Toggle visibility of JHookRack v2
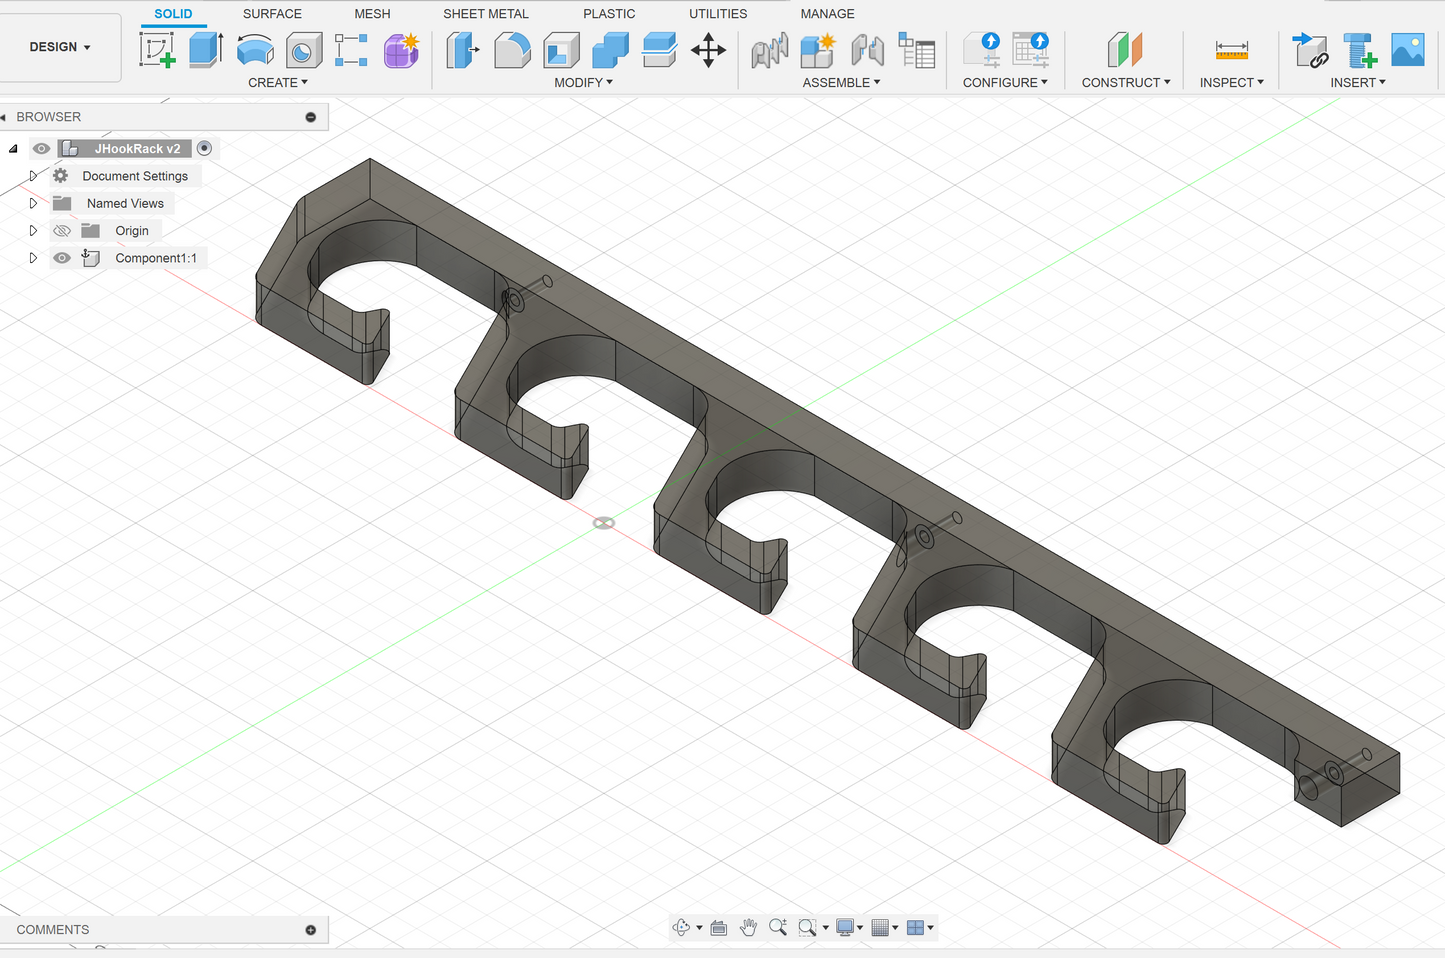Image resolution: width=1445 pixels, height=958 pixels. [x=41, y=149]
